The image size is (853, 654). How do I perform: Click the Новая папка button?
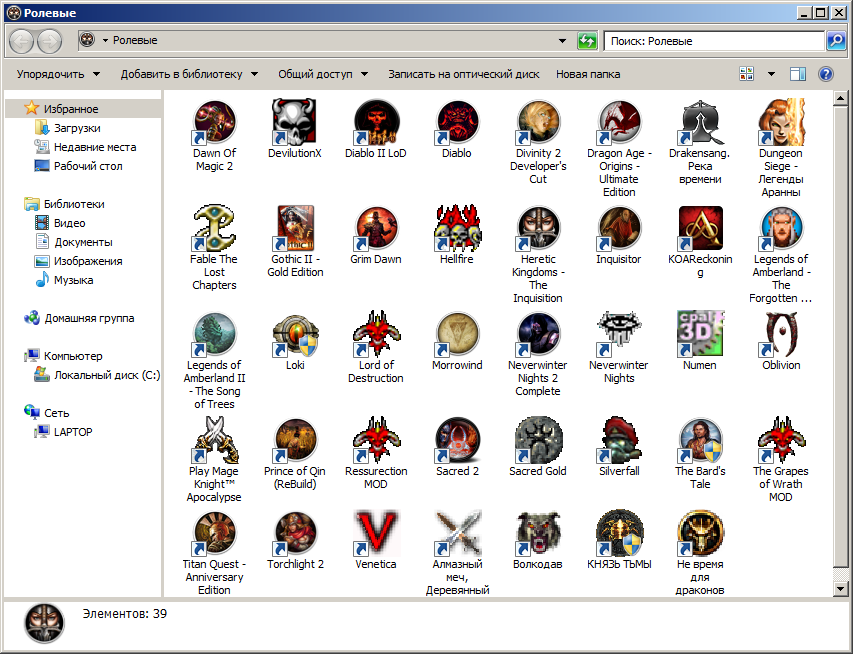[x=588, y=74]
